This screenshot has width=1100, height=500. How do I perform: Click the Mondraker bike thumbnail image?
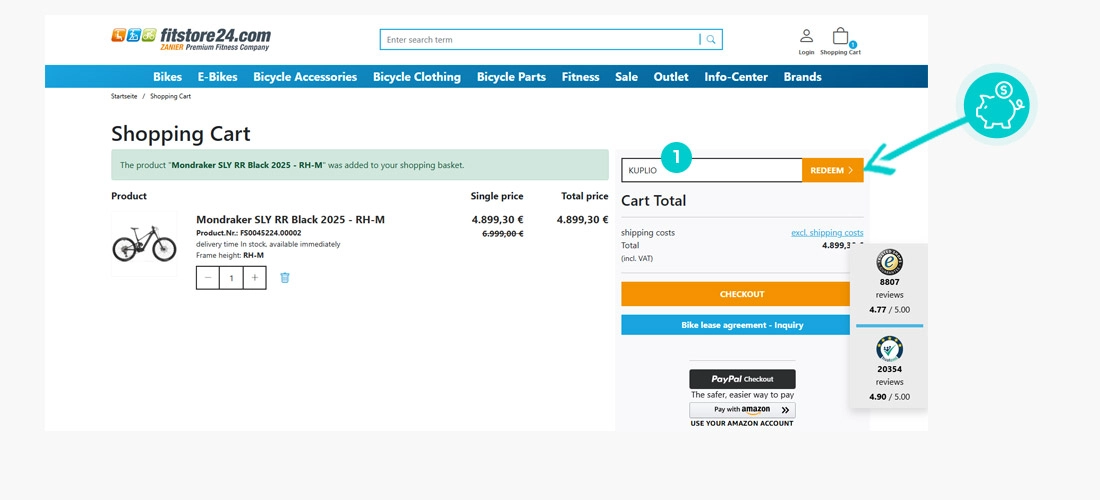pos(145,243)
